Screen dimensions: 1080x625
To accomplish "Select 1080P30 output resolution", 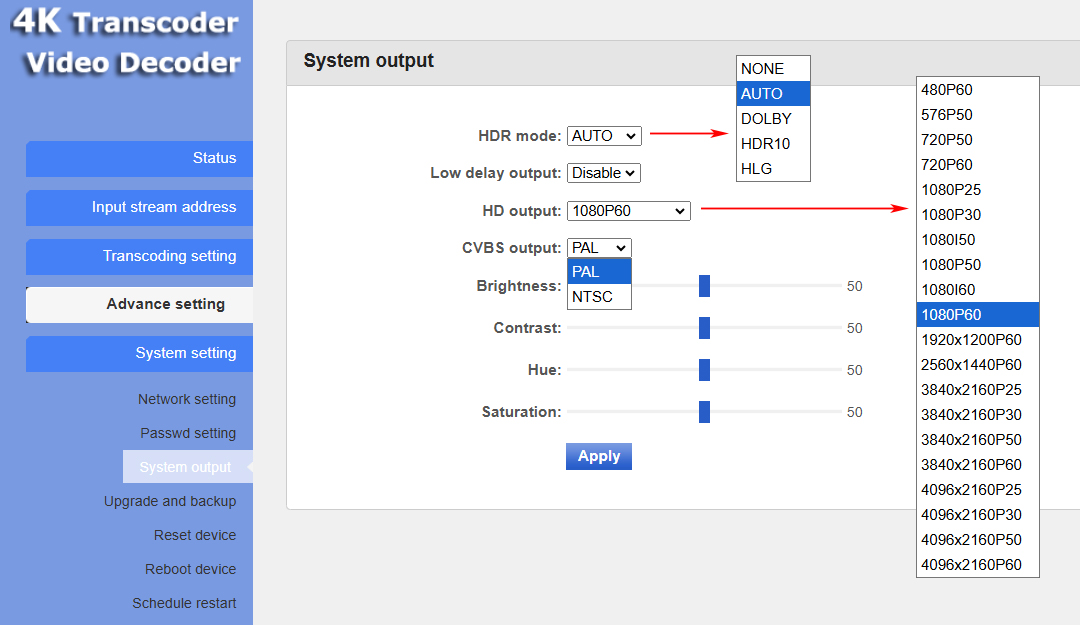I will [x=977, y=215].
